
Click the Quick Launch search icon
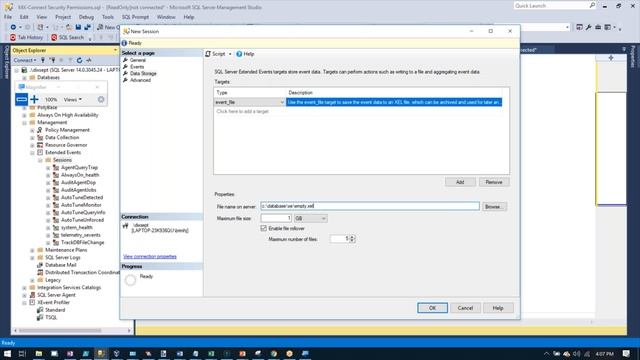tap(592, 6)
